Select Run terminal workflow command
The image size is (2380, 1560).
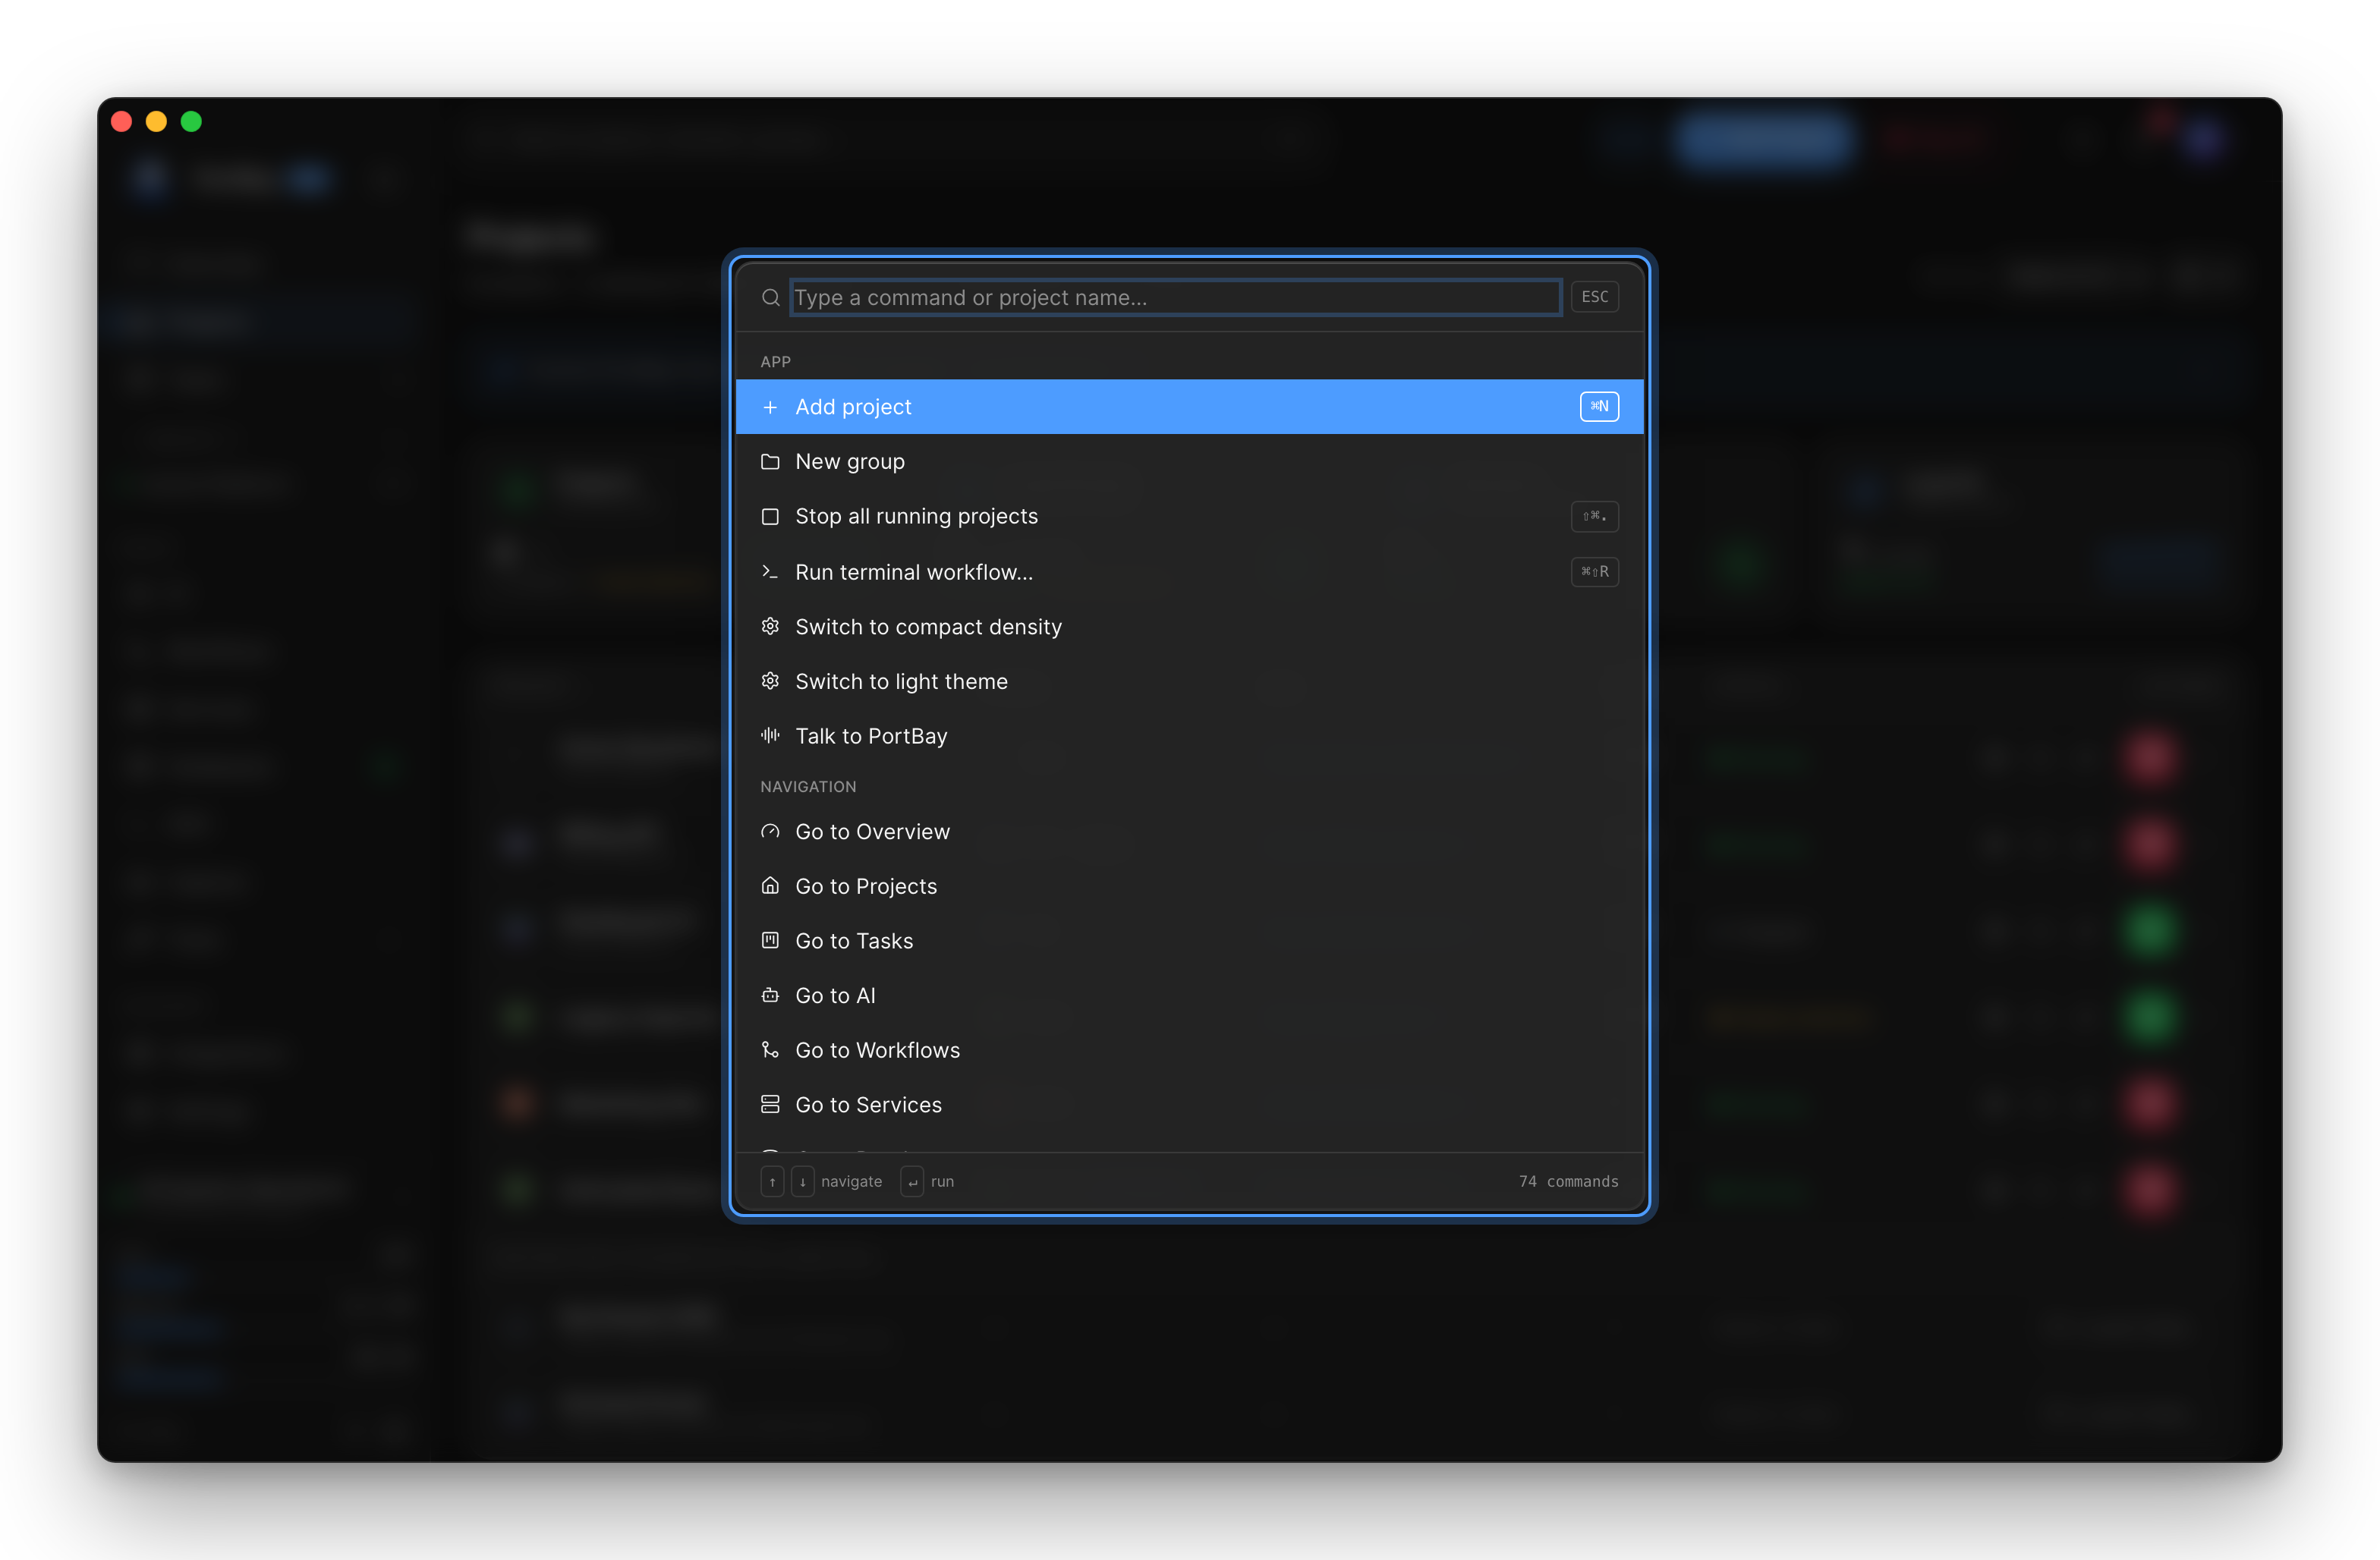[x=1189, y=572]
